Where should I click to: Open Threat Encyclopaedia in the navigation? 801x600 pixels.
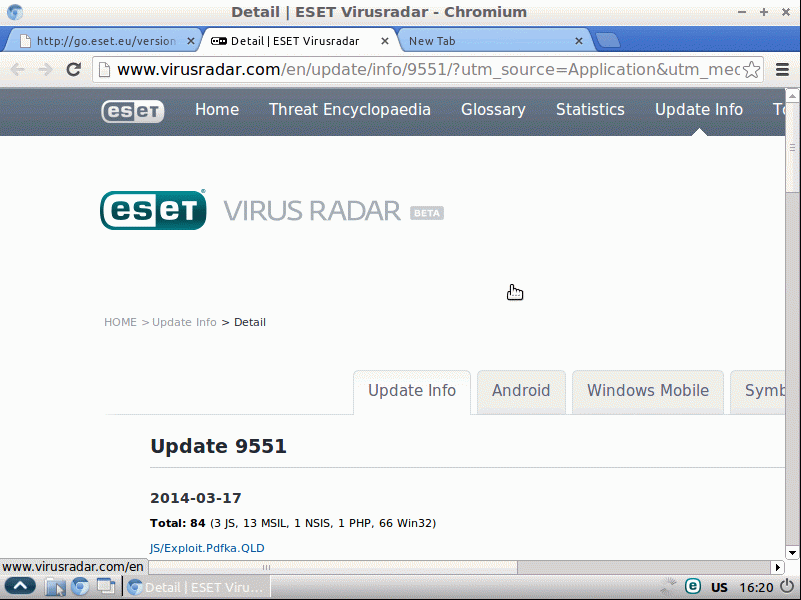[350, 109]
